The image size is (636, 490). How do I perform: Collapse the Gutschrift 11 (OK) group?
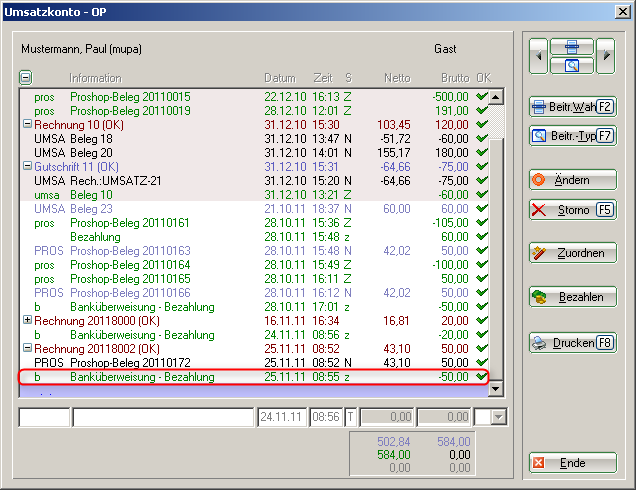click(27, 166)
